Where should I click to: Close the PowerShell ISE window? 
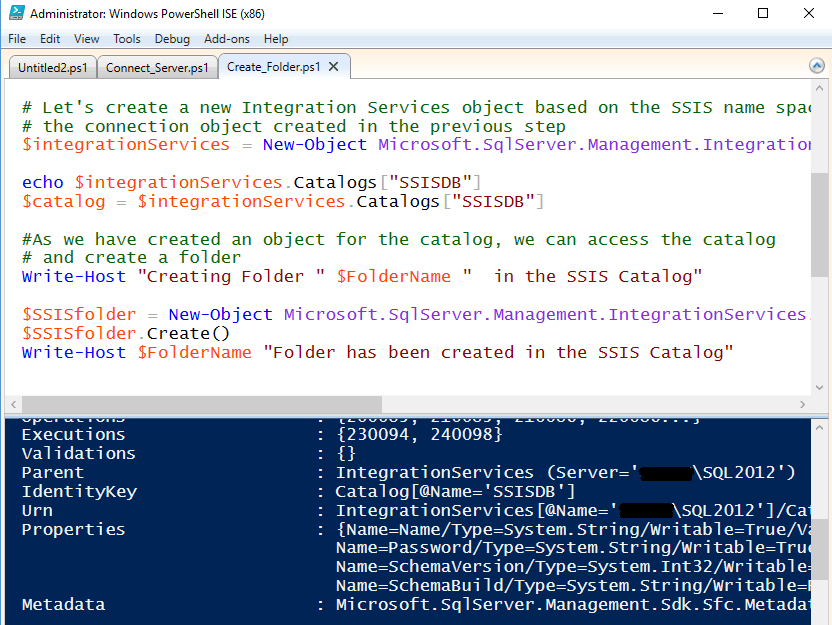coord(809,13)
